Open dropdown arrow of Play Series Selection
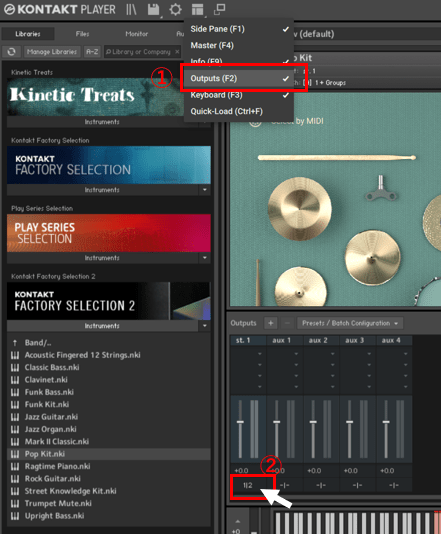Viewport: 441px width, 534px height. 205,258
